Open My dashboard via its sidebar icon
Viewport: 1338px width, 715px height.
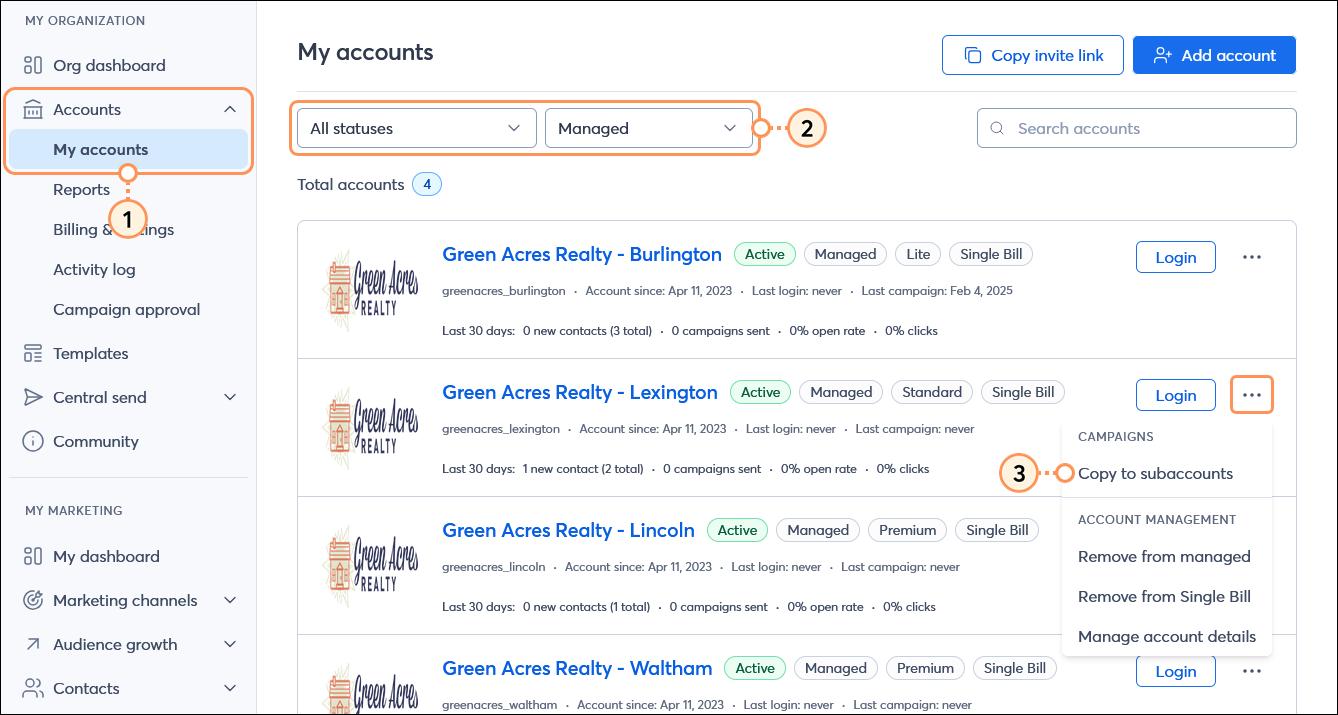[31, 556]
